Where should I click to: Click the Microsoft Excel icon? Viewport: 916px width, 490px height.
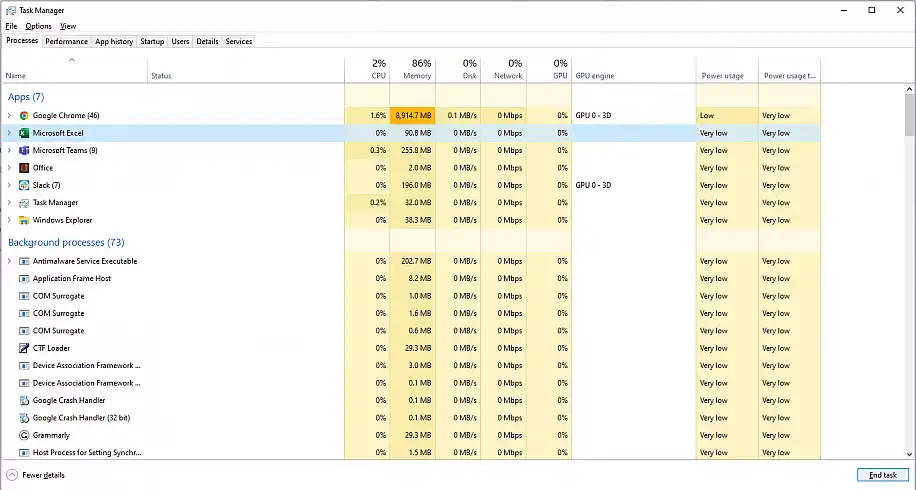pyautogui.click(x=24, y=133)
